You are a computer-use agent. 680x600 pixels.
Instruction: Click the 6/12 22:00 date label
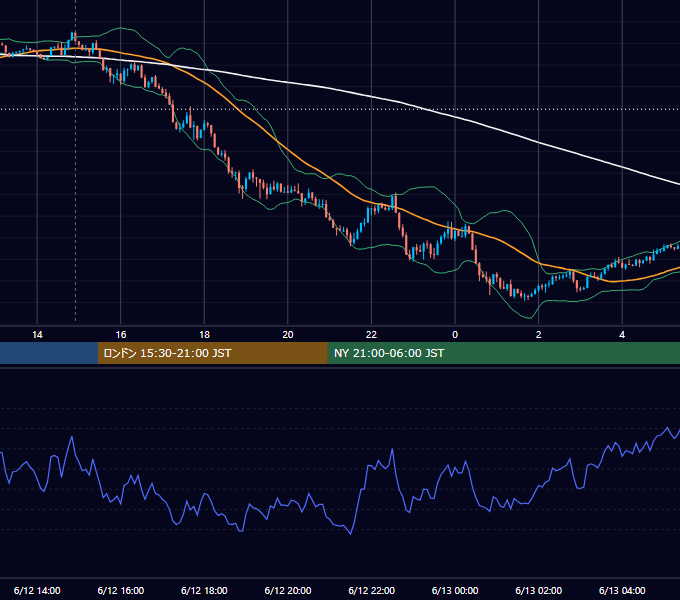(371, 590)
